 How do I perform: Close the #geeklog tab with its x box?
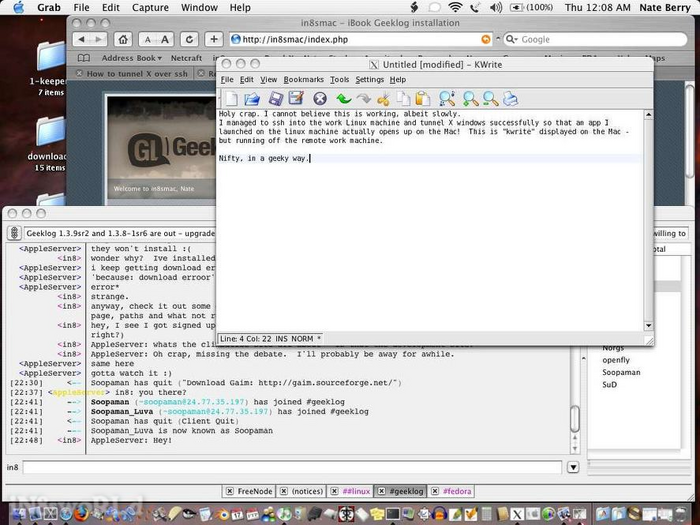tap(381, 491)
